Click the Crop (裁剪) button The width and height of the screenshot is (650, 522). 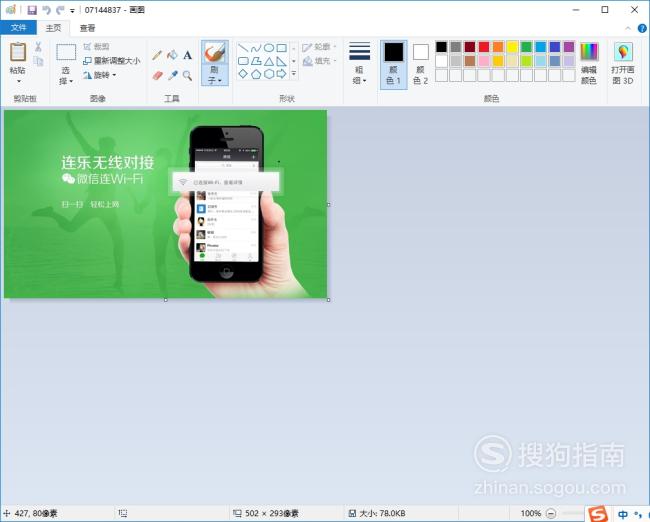tap(97, 47)
